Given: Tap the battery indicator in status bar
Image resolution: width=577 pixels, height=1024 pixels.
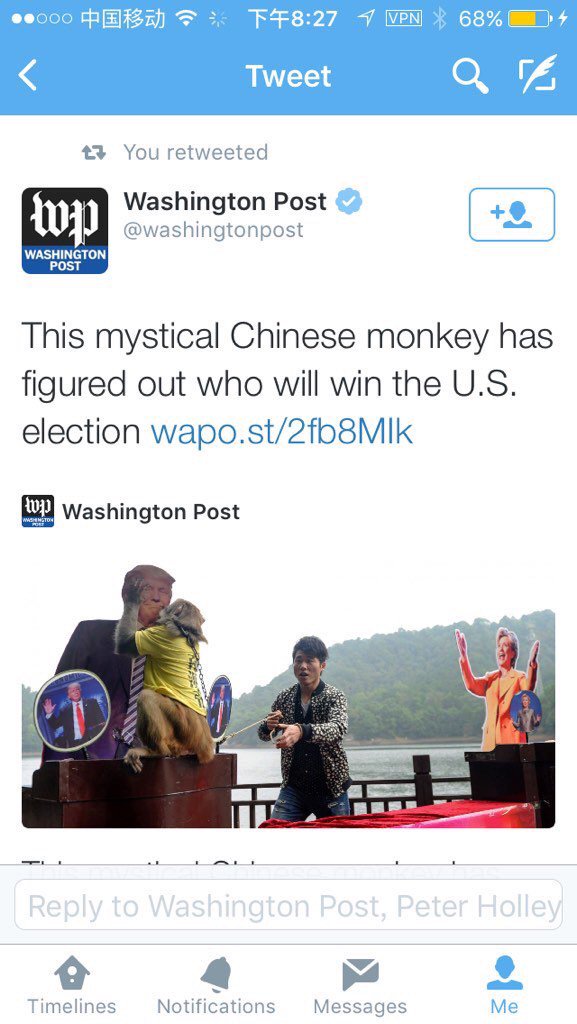Looking at the screenshot, I should pyautogui.click(x=527, y=18).
